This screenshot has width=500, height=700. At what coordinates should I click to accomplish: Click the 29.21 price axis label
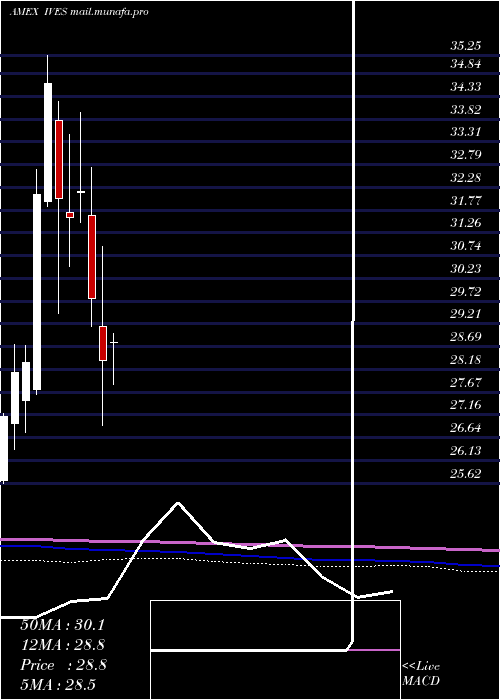pyautogui.click(x=466, y=314)
